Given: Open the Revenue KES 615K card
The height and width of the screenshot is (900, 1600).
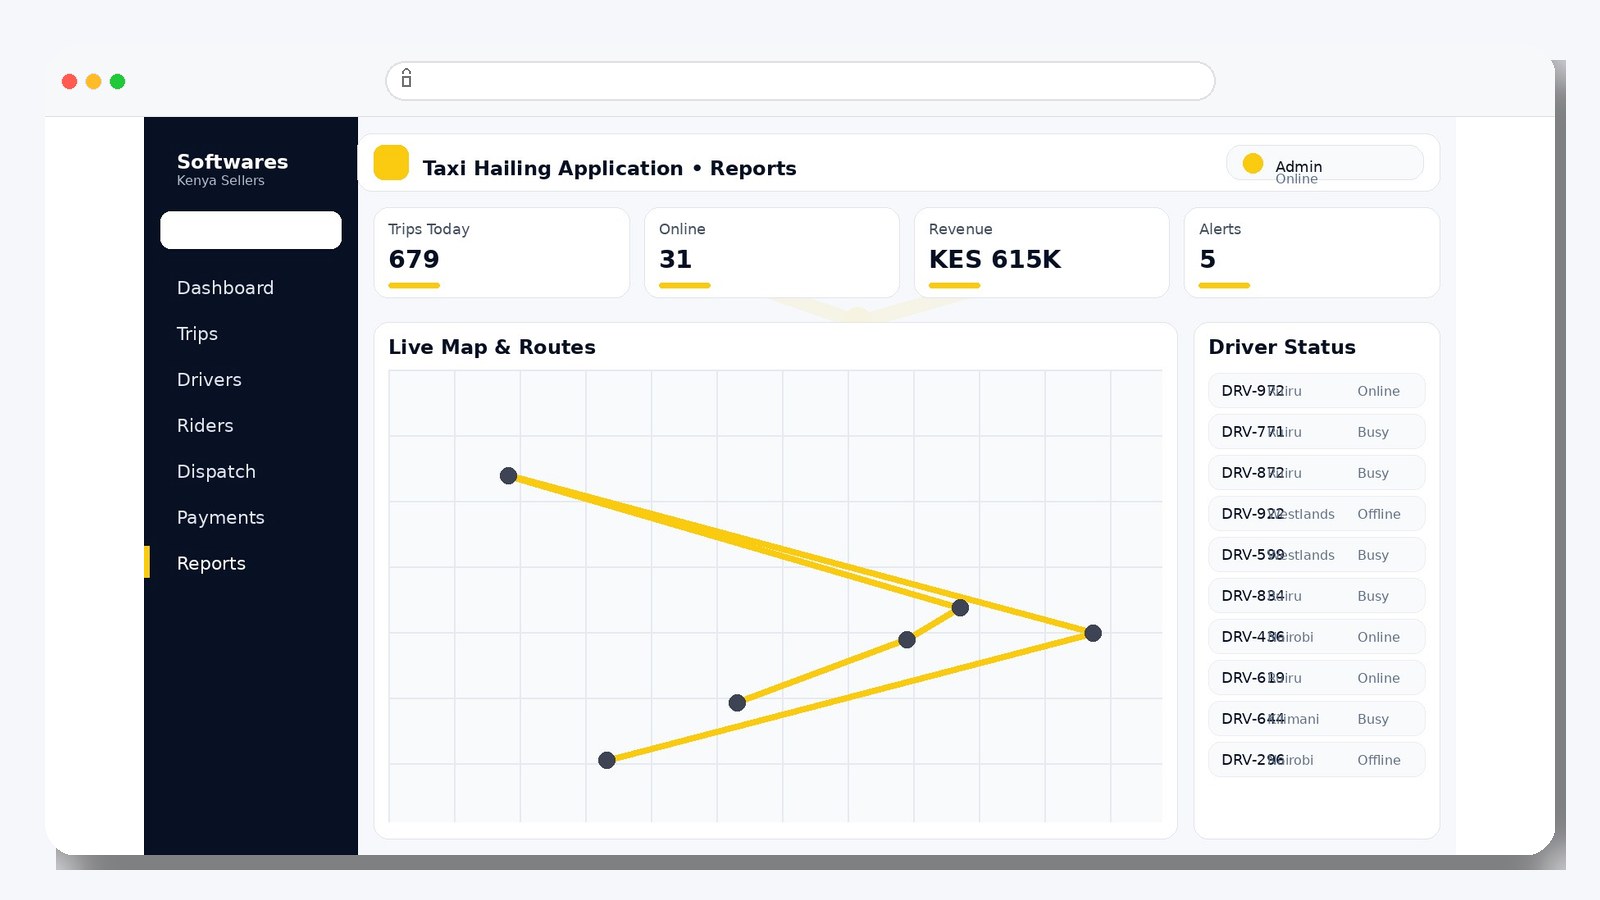Looking at the screenshot, I should [1041, 252].
